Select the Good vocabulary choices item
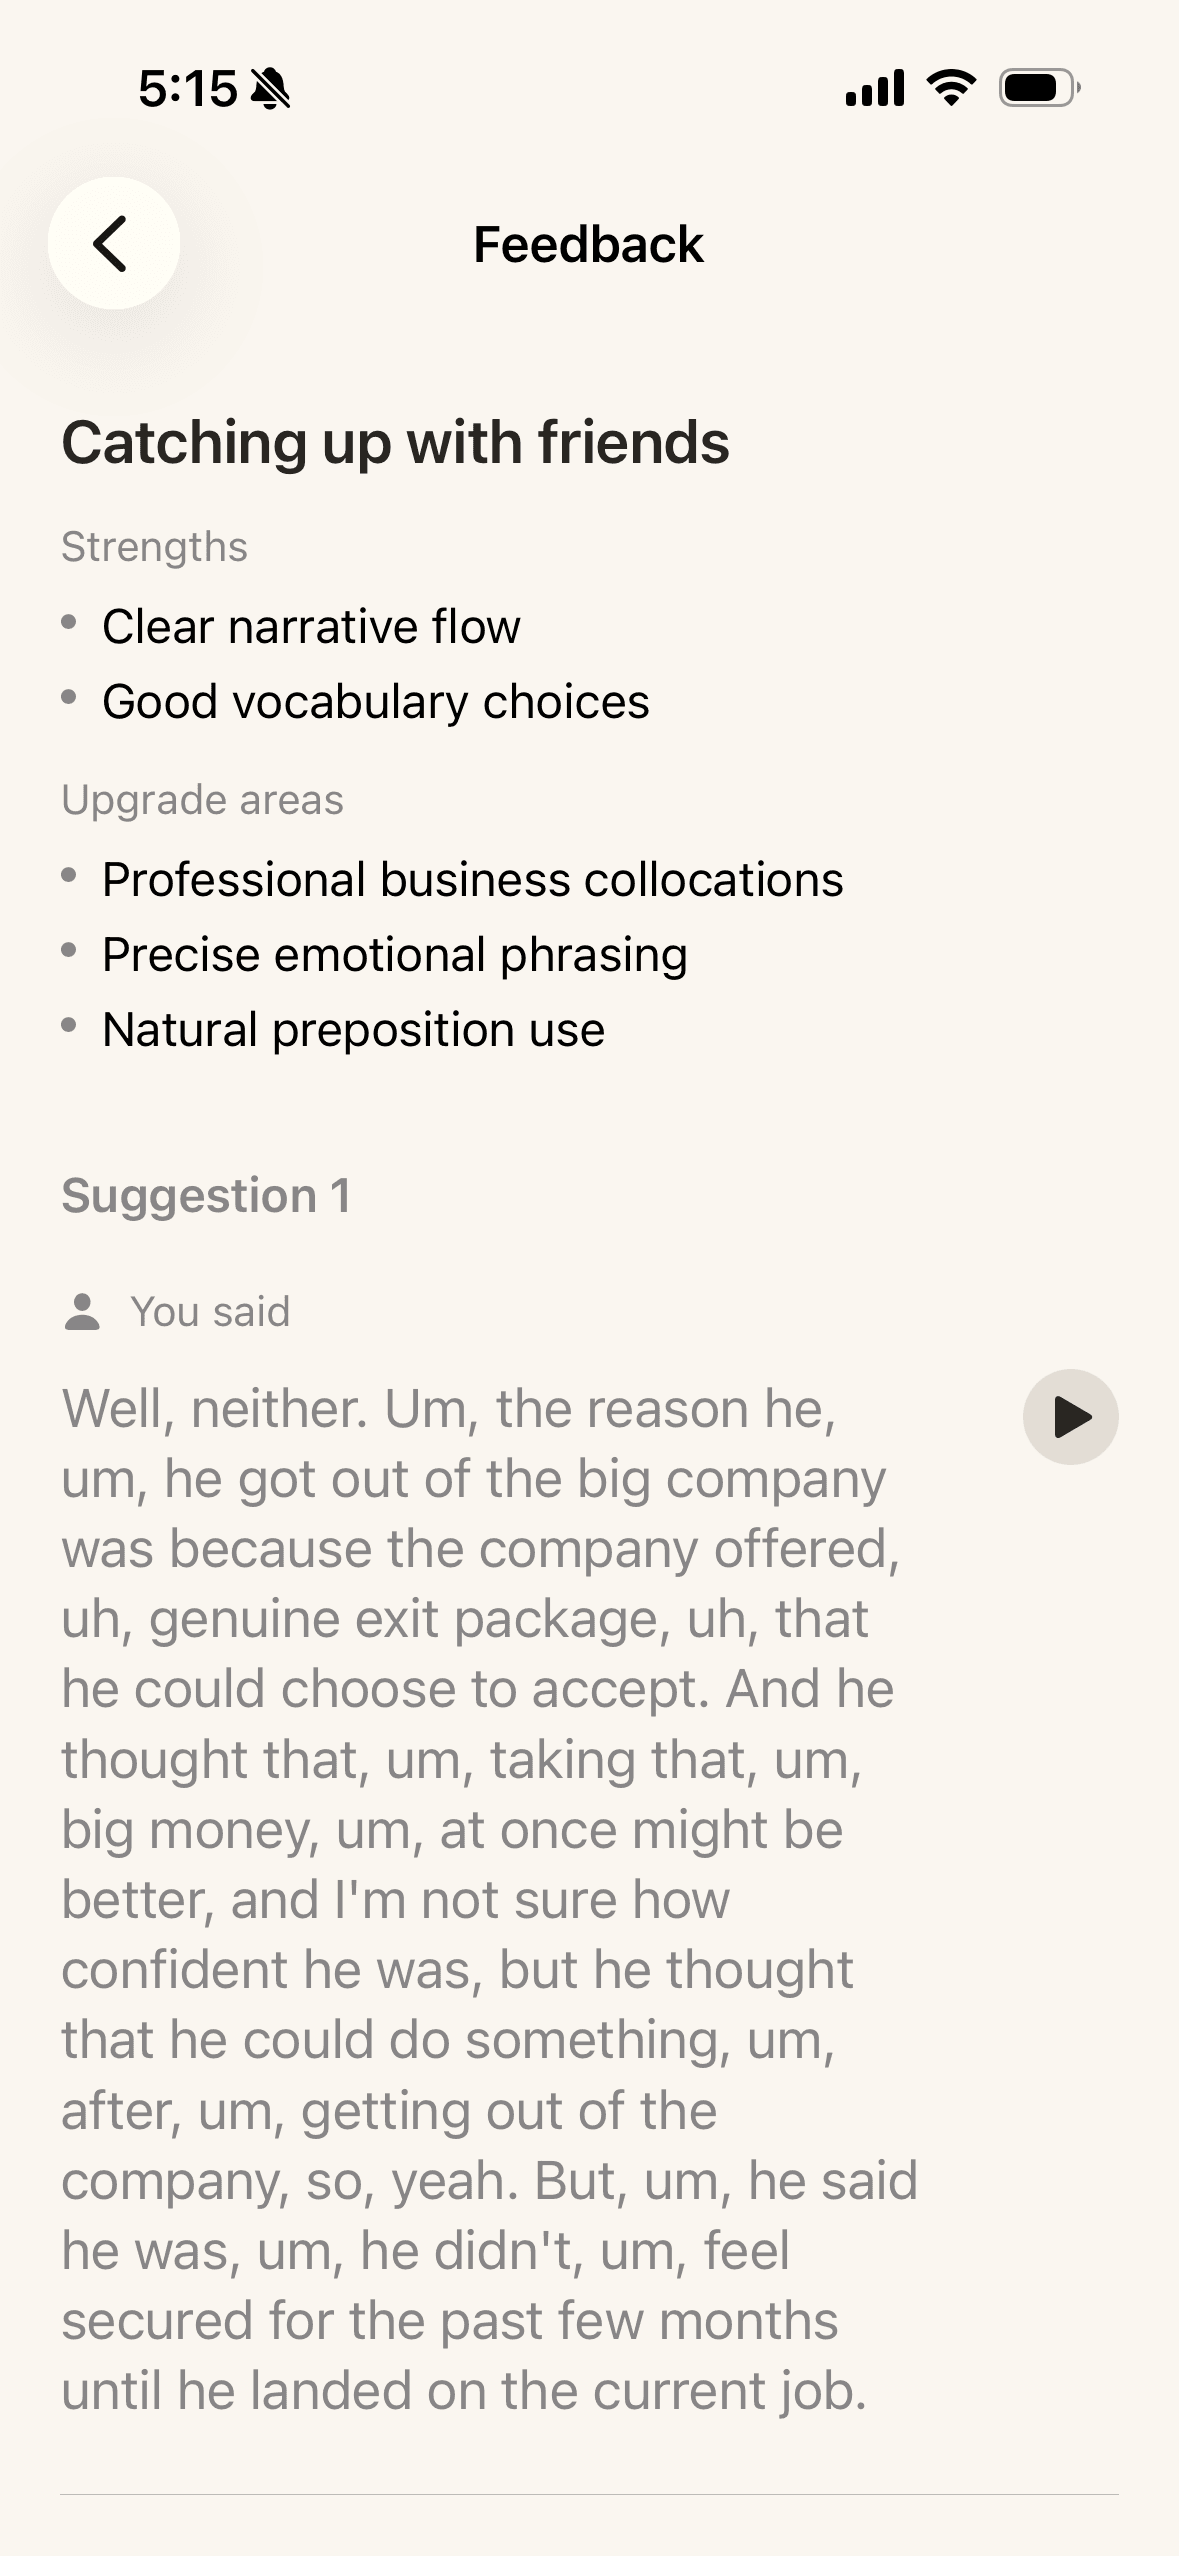Image resolution: width=1179 pixels, height=2556 pixels. click(376, 702)
